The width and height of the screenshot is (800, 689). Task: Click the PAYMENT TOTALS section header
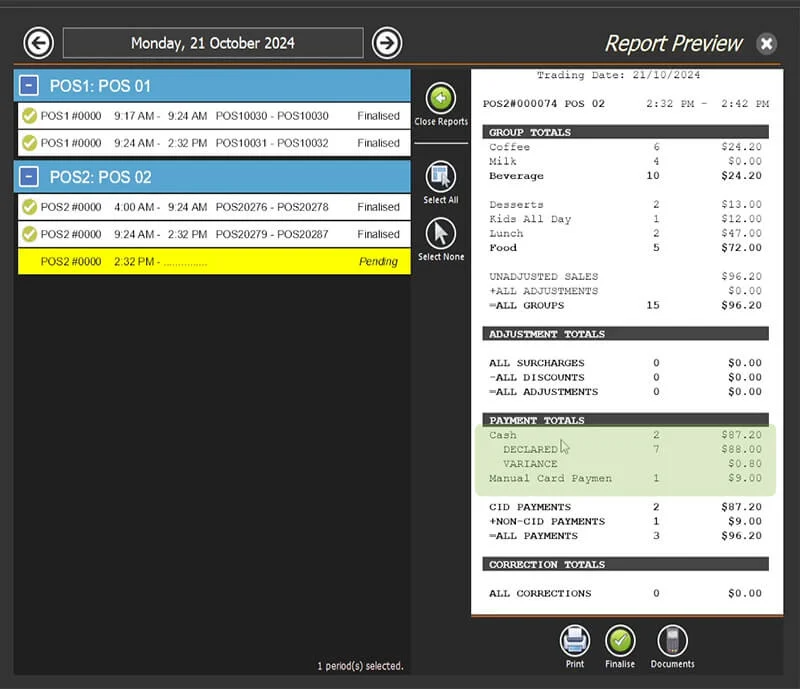pyautogui.click(x=626, y=420)
